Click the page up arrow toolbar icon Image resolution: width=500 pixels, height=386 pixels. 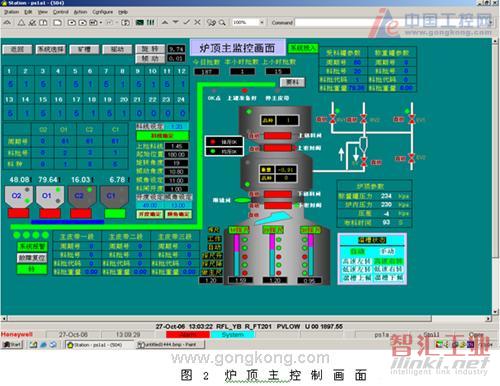coord(165,22)
